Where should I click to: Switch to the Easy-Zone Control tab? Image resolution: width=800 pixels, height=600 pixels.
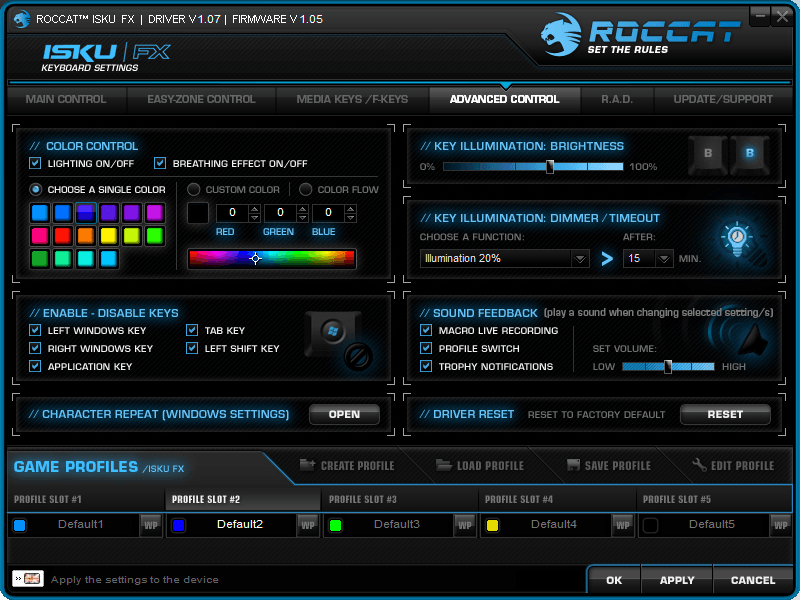point(202,99)
